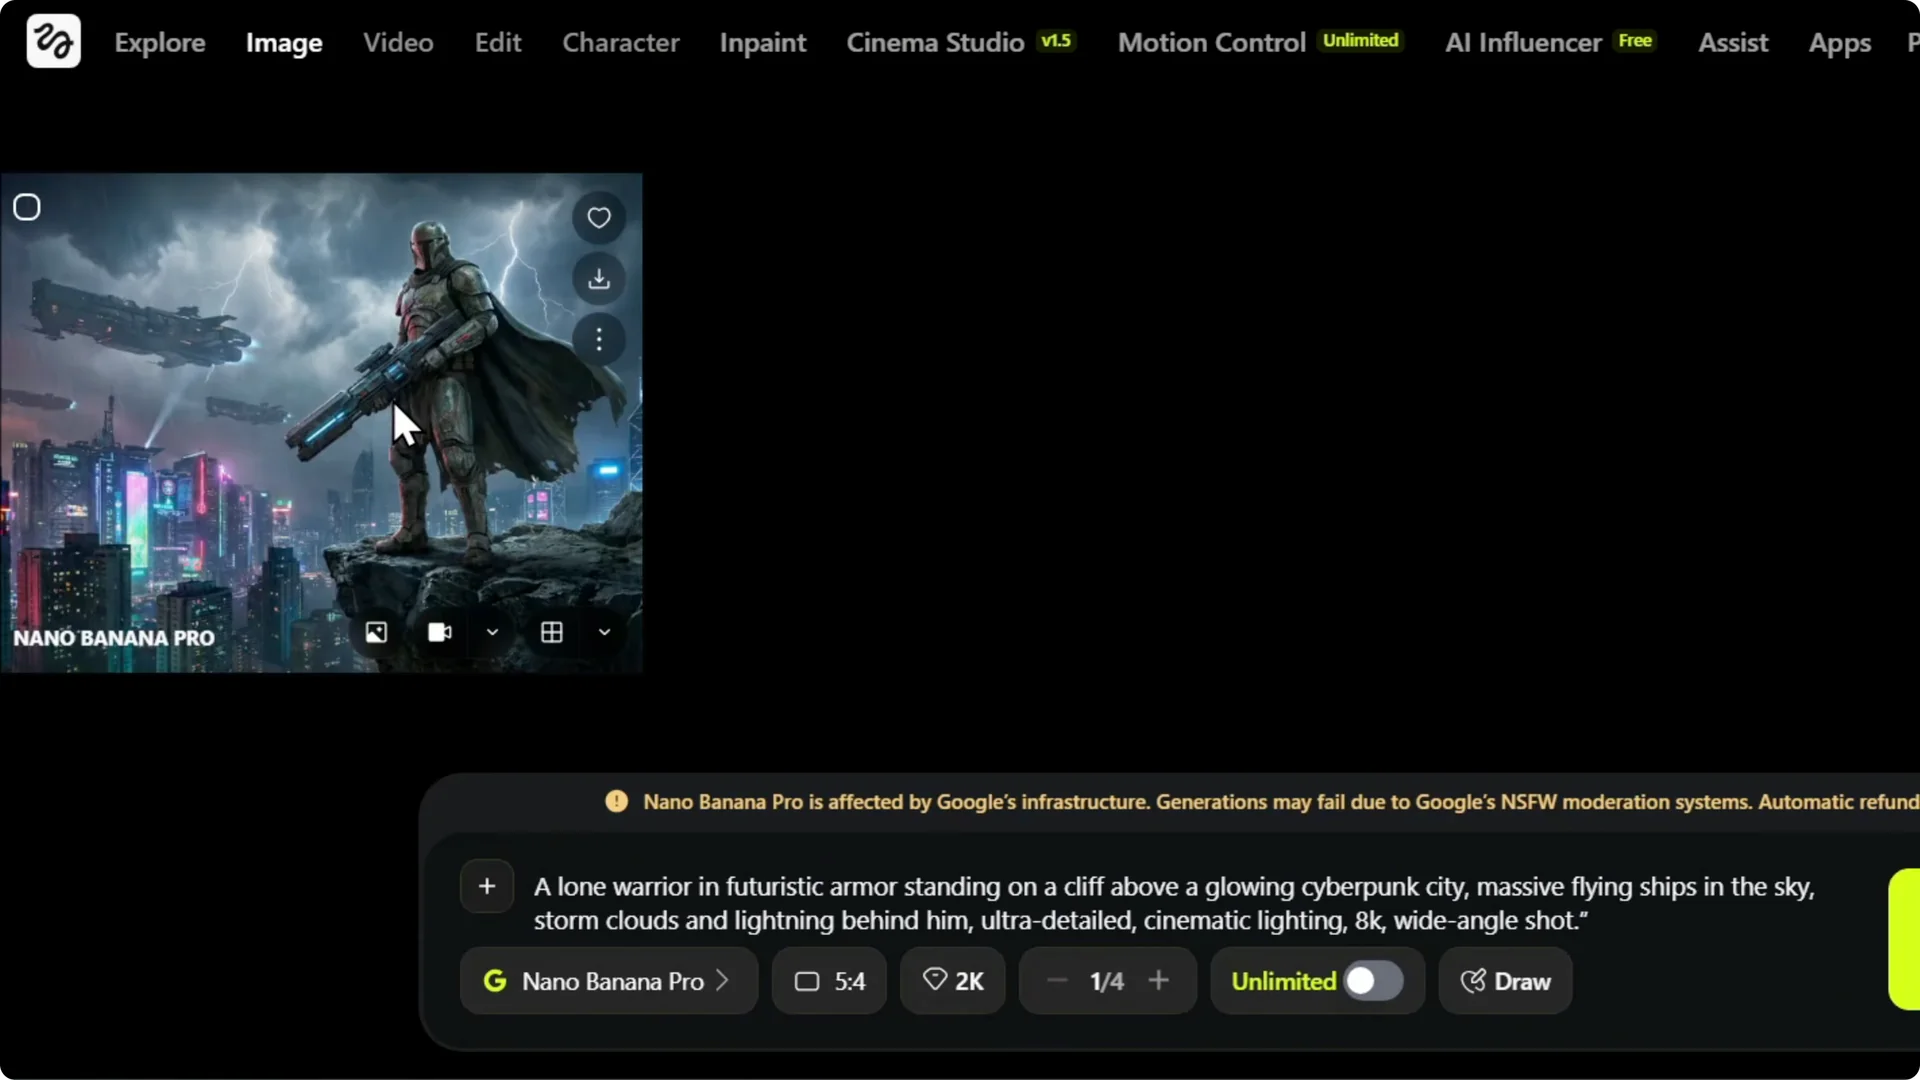Screen dimensions: 1920x1080
Task: Open the Nano Banana Pro model selector
Action: click(x=608, y=981)
